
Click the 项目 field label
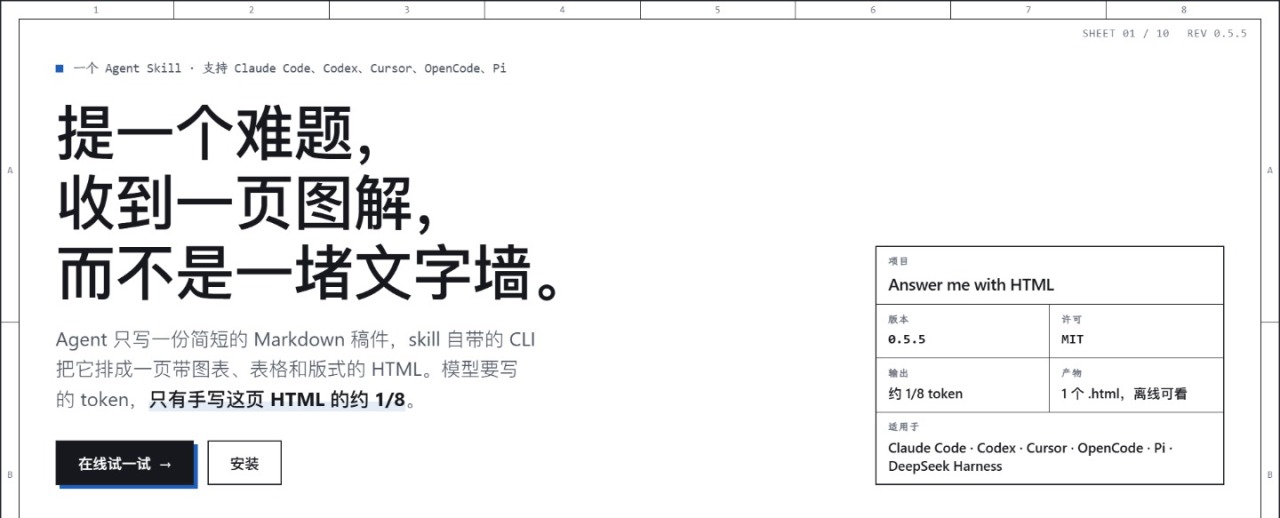[x=898, y=261]
